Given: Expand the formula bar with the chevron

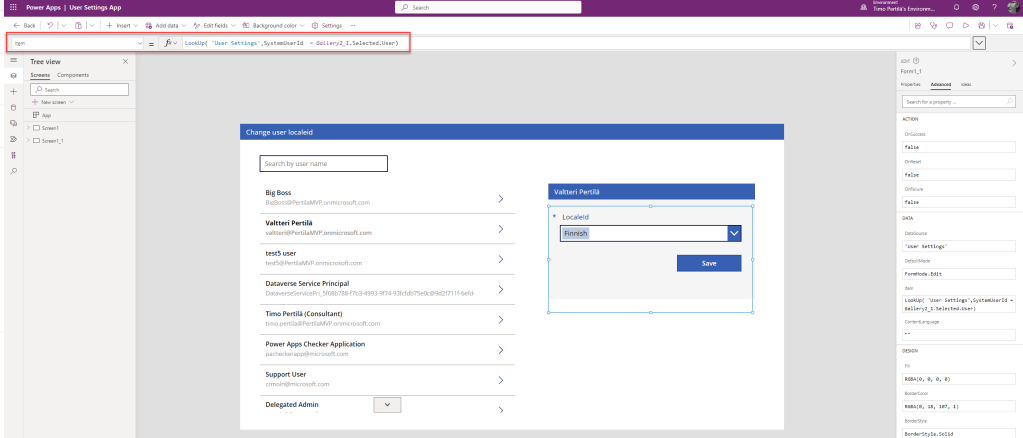Looking at the screenshot, I should [978, 43].
